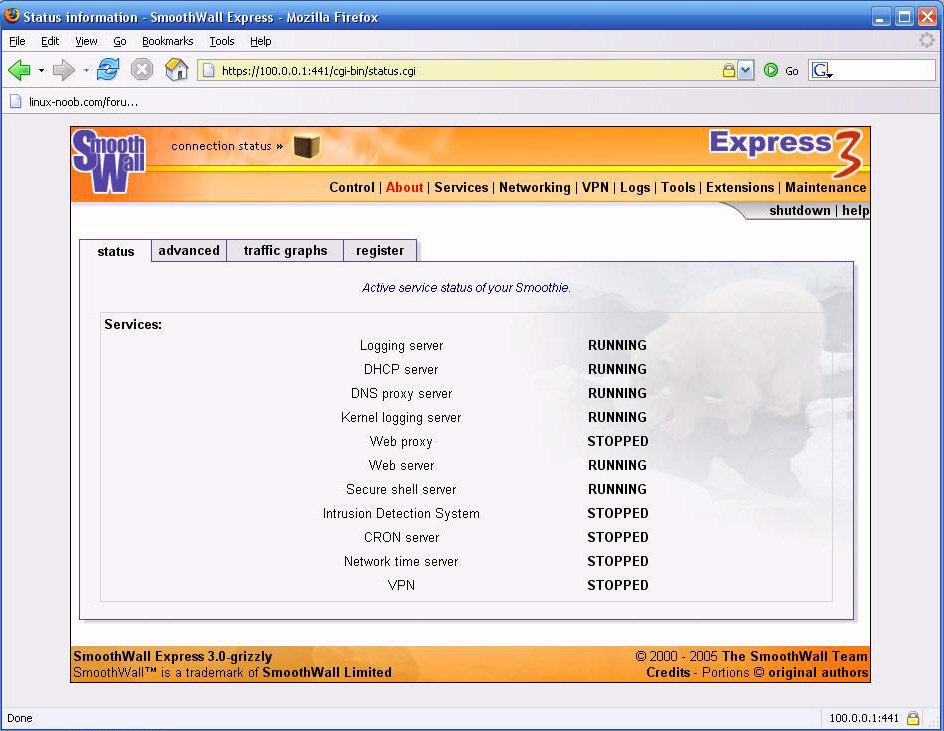The width and height of the screenshot is (944, 731).
Task: Click the green Go button
Action: click(781, 70)
